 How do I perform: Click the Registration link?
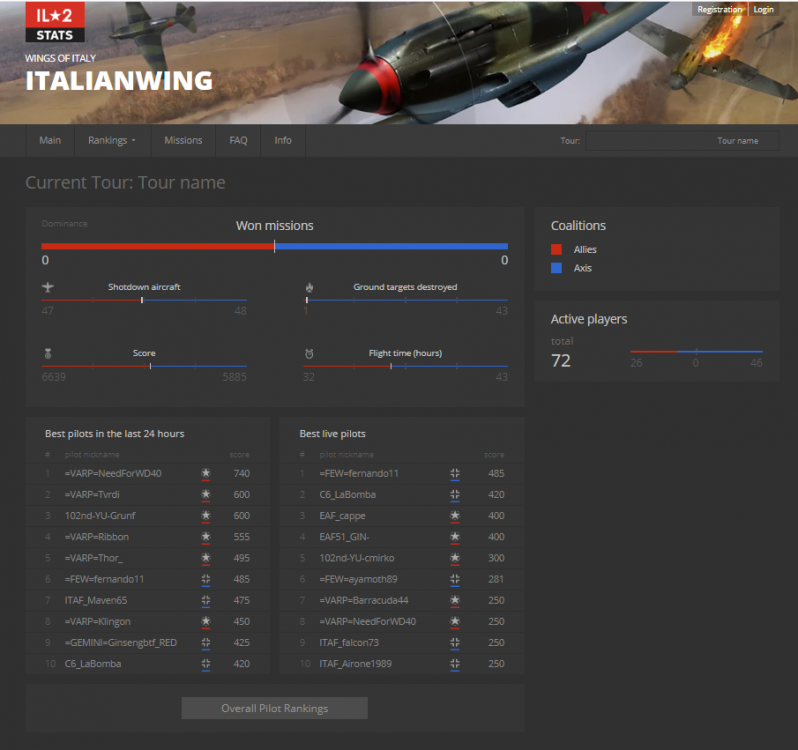[x=719, y=9]
